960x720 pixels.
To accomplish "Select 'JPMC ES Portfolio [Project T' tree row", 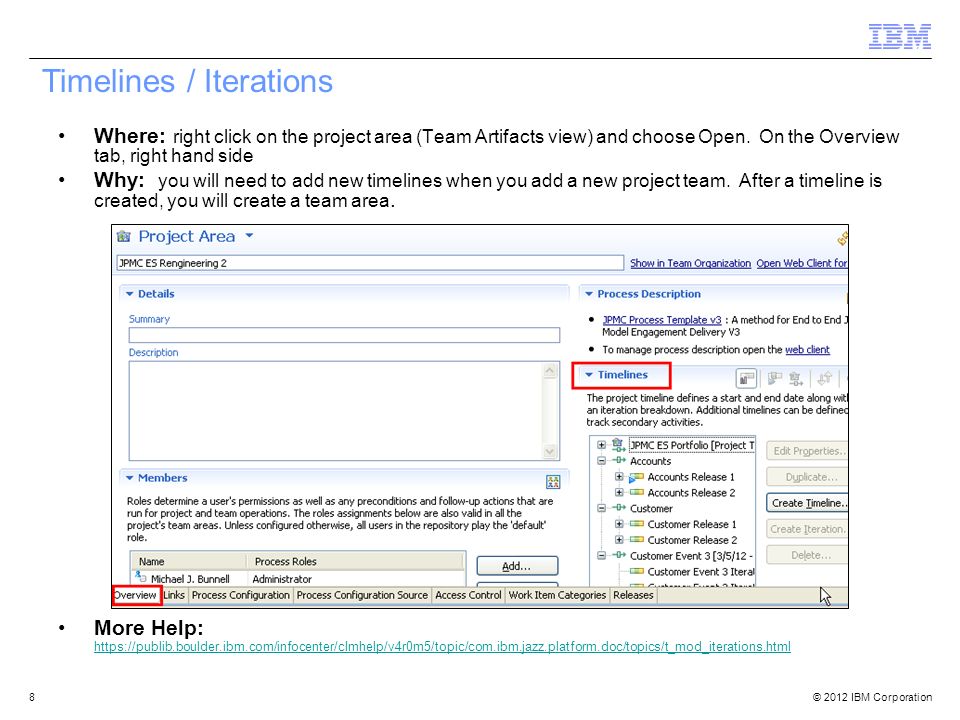I will (x=692, y=445).
